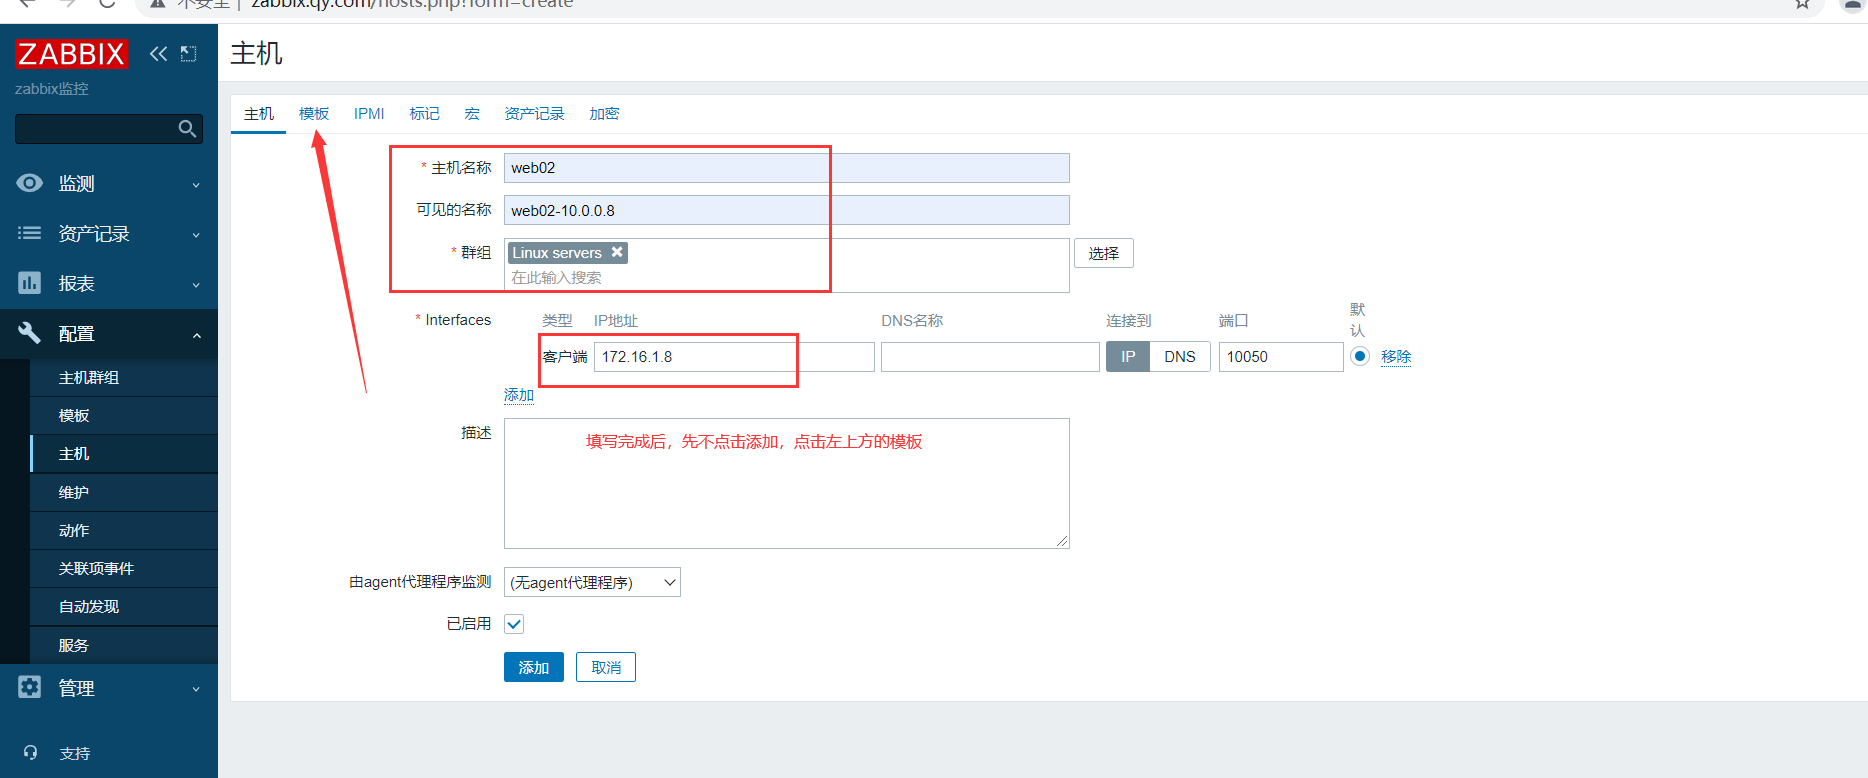Switch to the 标记 tab
The image size is (1868, 778).
click(424, 114)
